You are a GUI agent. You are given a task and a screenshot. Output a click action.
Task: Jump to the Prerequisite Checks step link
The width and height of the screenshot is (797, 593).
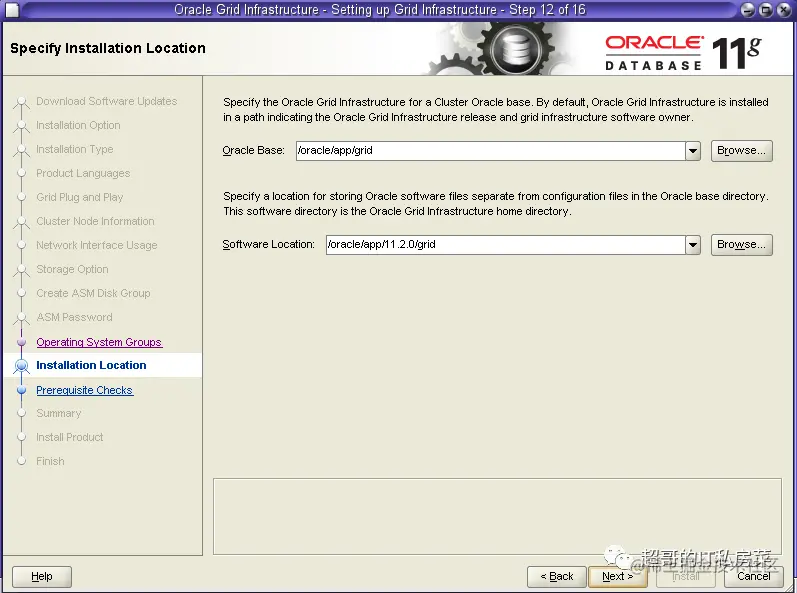85,390
